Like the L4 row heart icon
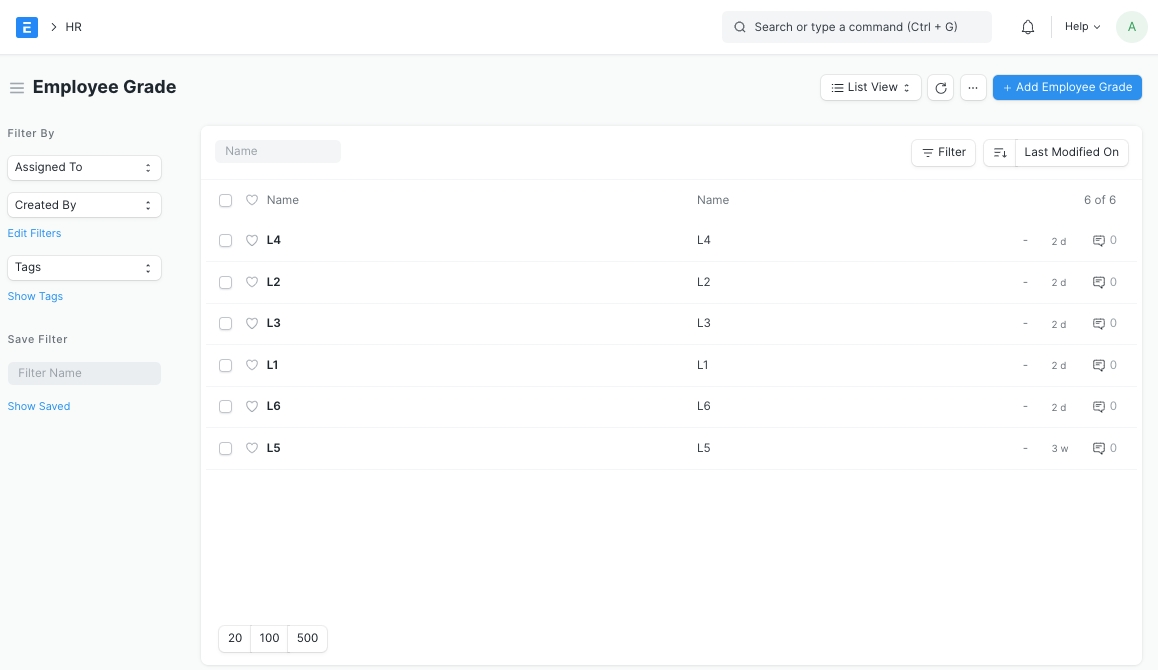The image size is (1158, 670). click(252, 241)
